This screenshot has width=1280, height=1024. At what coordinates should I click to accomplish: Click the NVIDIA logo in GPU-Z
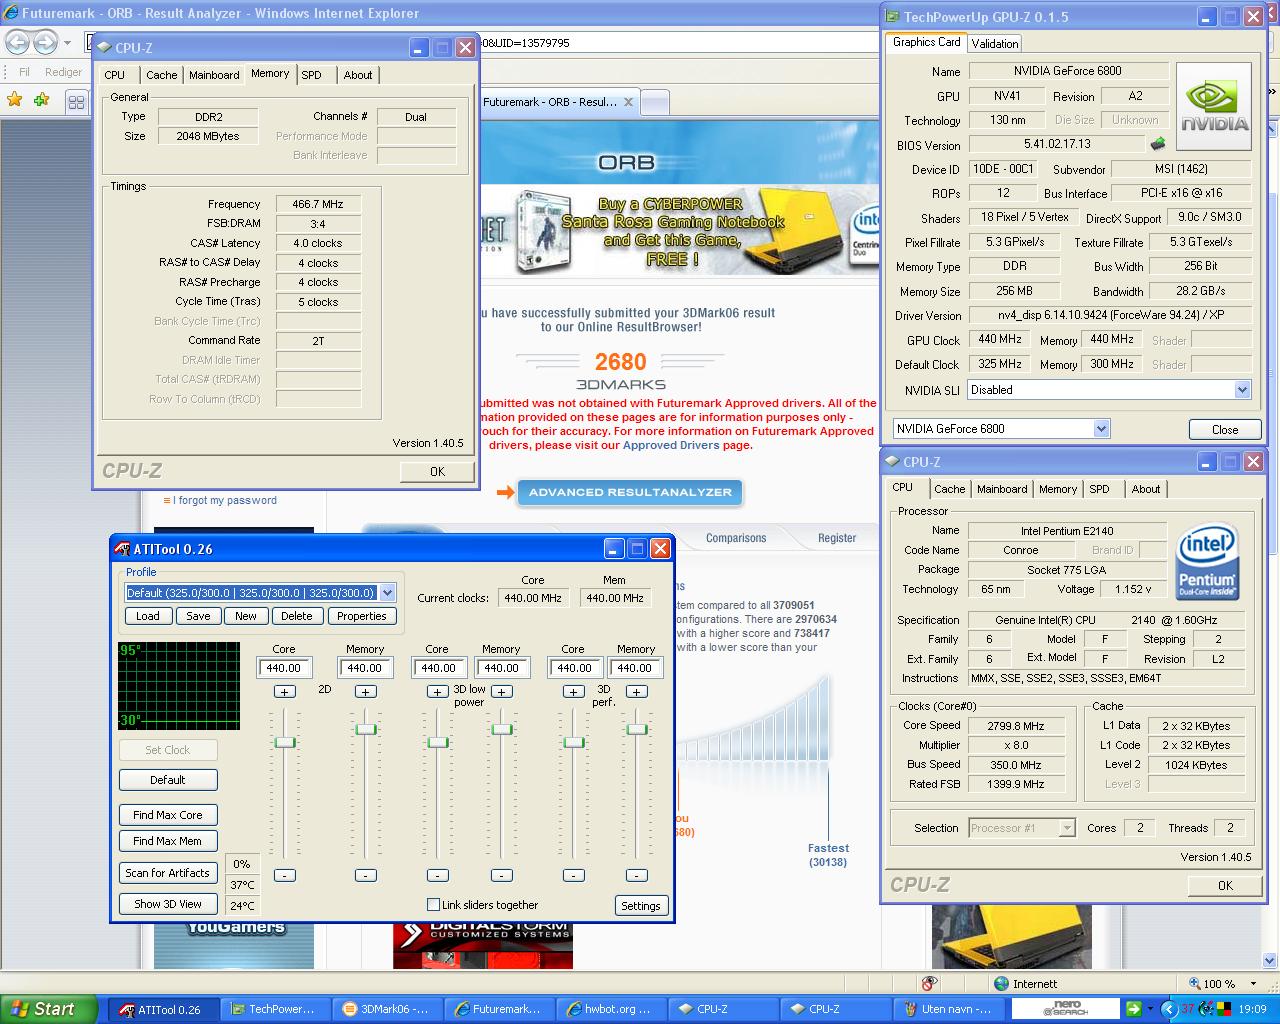pos(1214,106)
